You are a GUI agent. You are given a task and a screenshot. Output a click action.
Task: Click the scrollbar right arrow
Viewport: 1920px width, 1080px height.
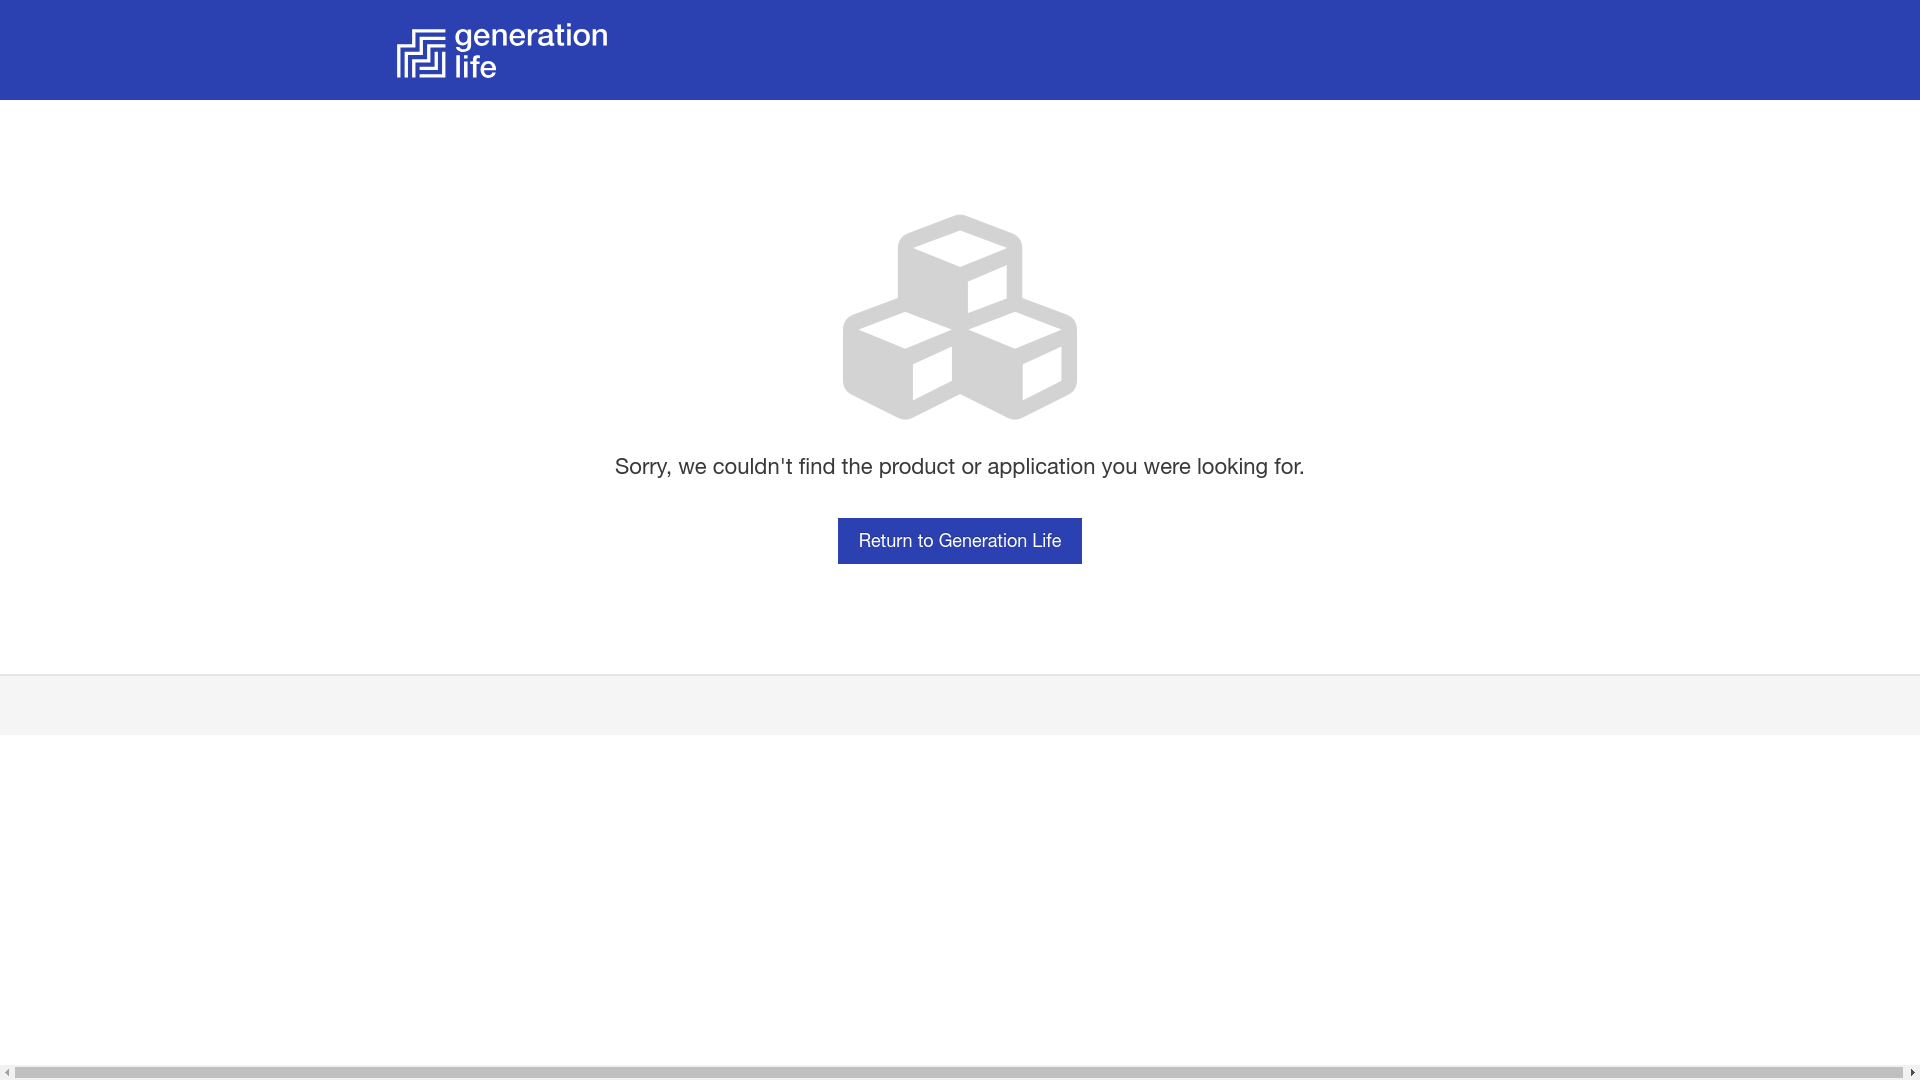pos(1912,1073)
